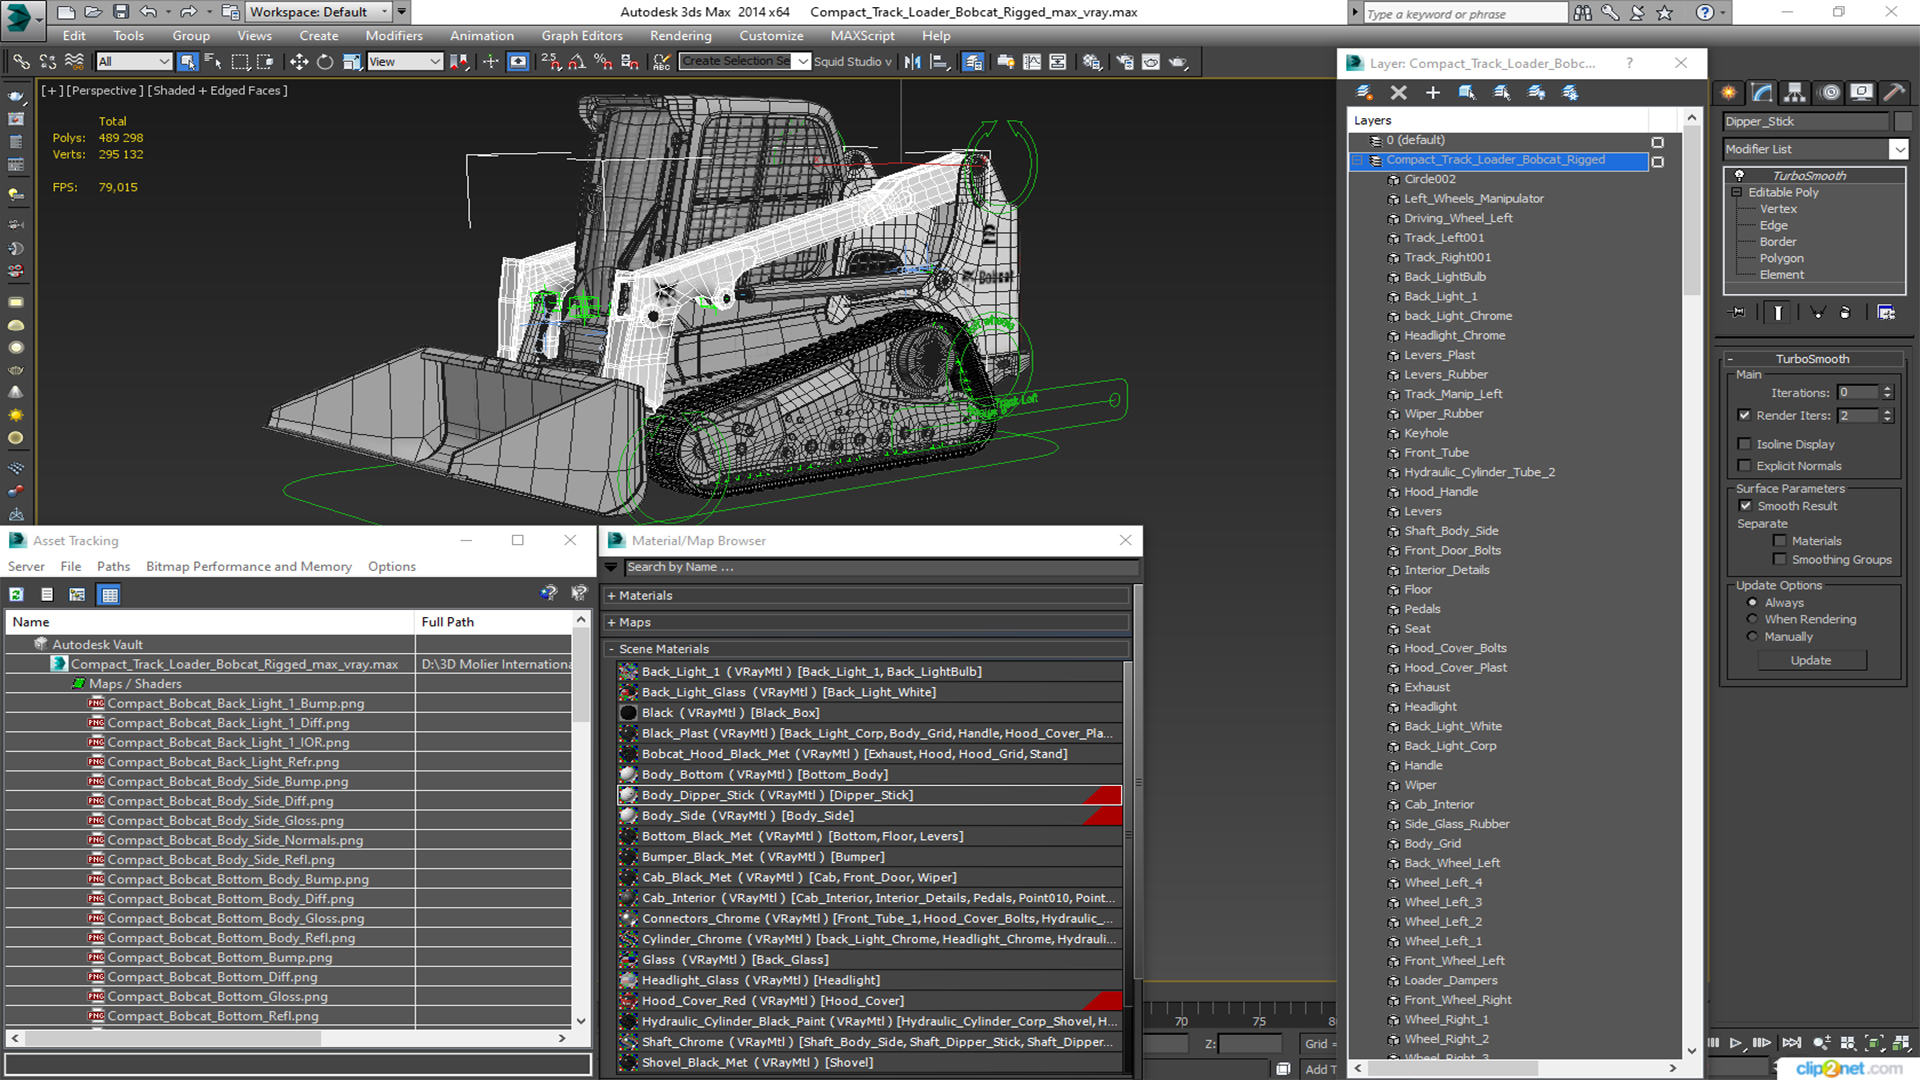Image resolution: width=1920 pixels, height=1080 pixels.
Task: Click Add Selected Objects plus icon
Action: [x=1432, y=93]
